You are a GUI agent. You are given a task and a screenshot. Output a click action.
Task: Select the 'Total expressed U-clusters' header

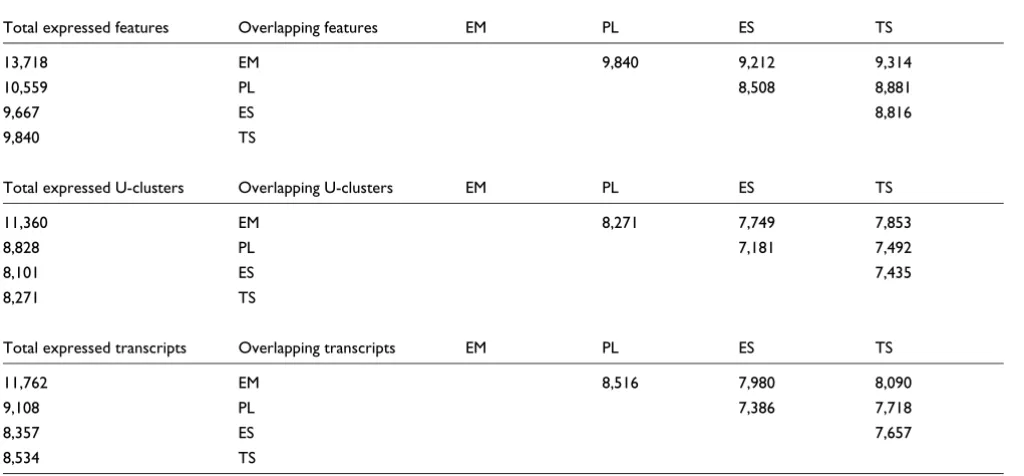93,188
